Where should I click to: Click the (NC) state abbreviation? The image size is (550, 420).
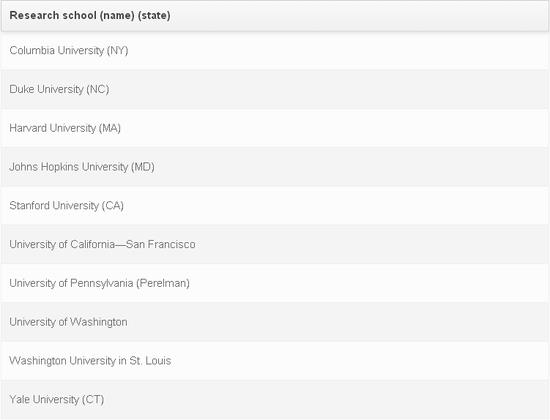pos(98,89)
